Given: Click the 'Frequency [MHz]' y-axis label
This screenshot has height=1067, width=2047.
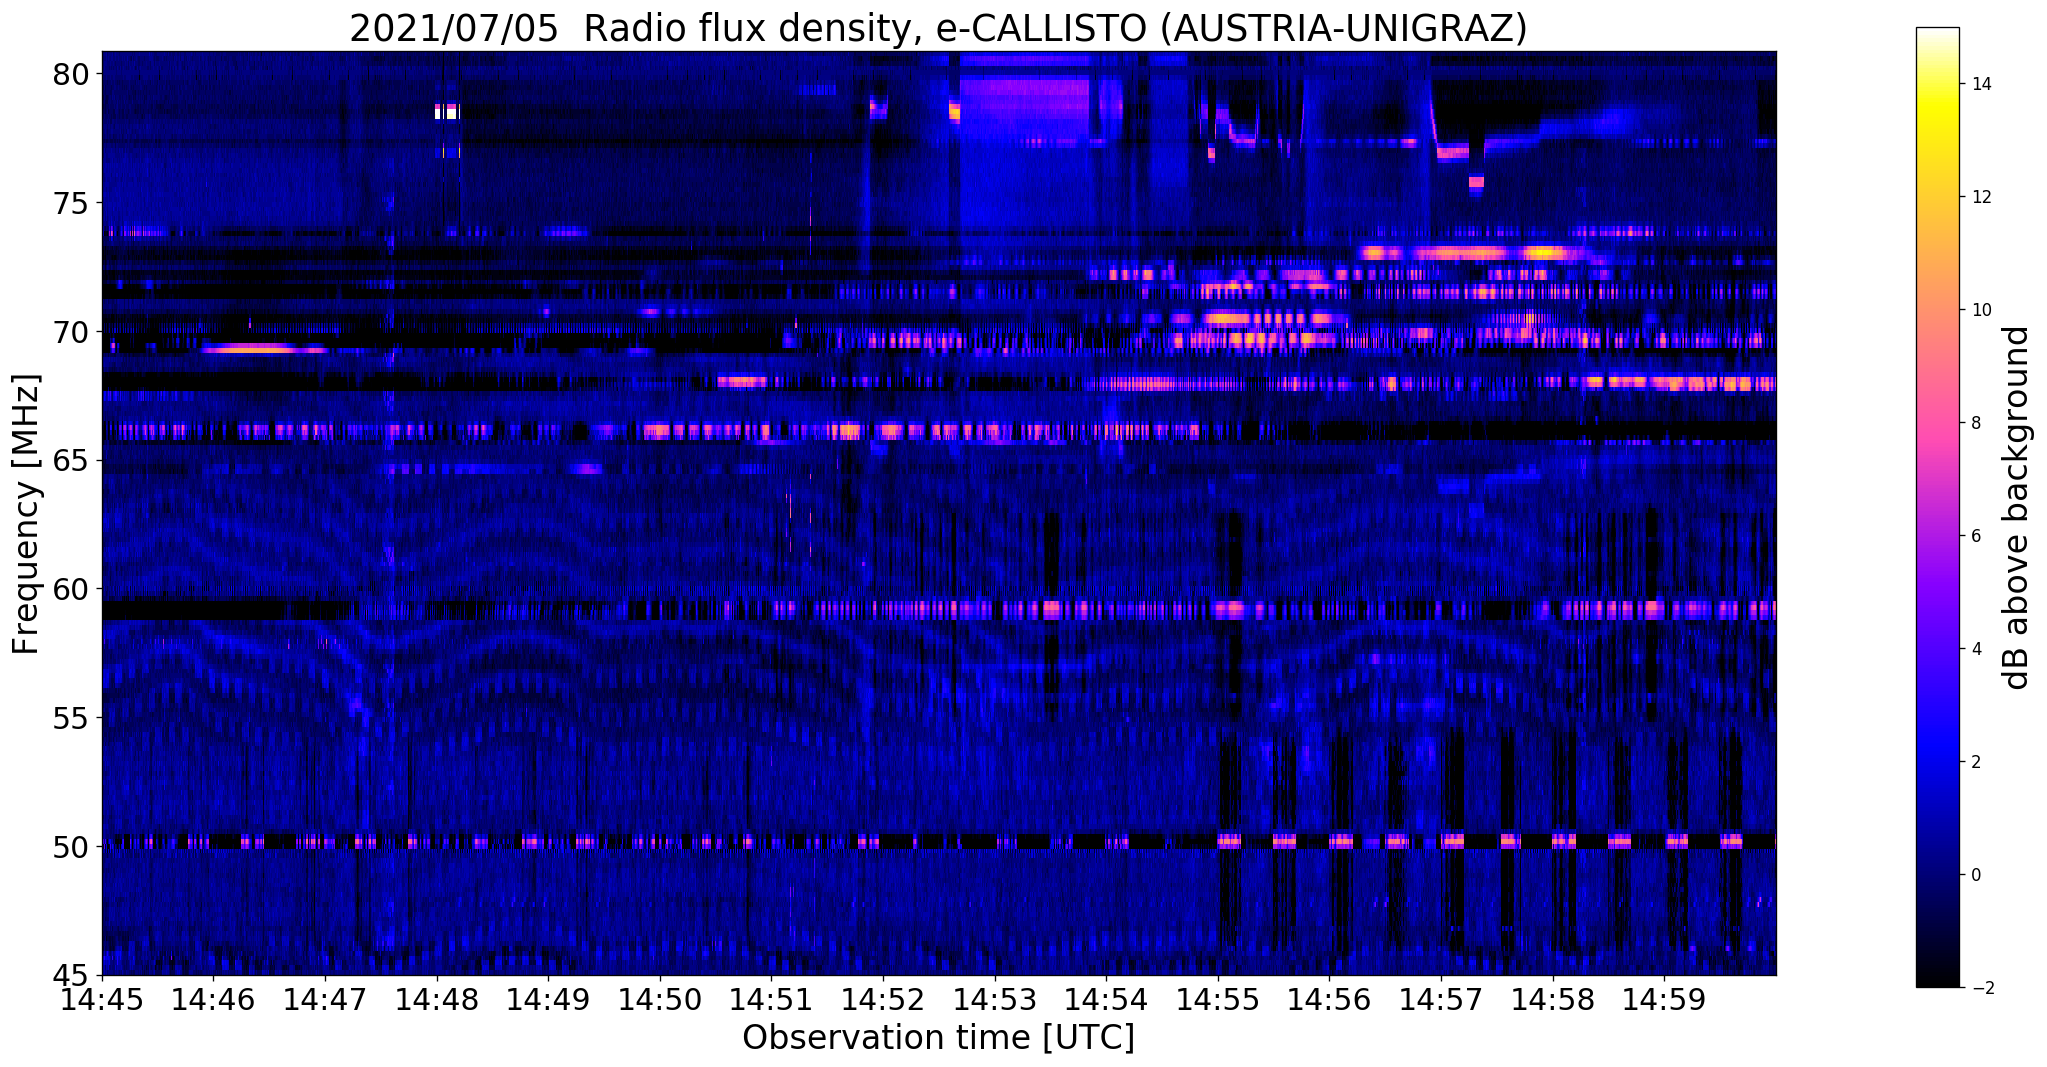Looking at the screenshot, I should coord(26,514).
